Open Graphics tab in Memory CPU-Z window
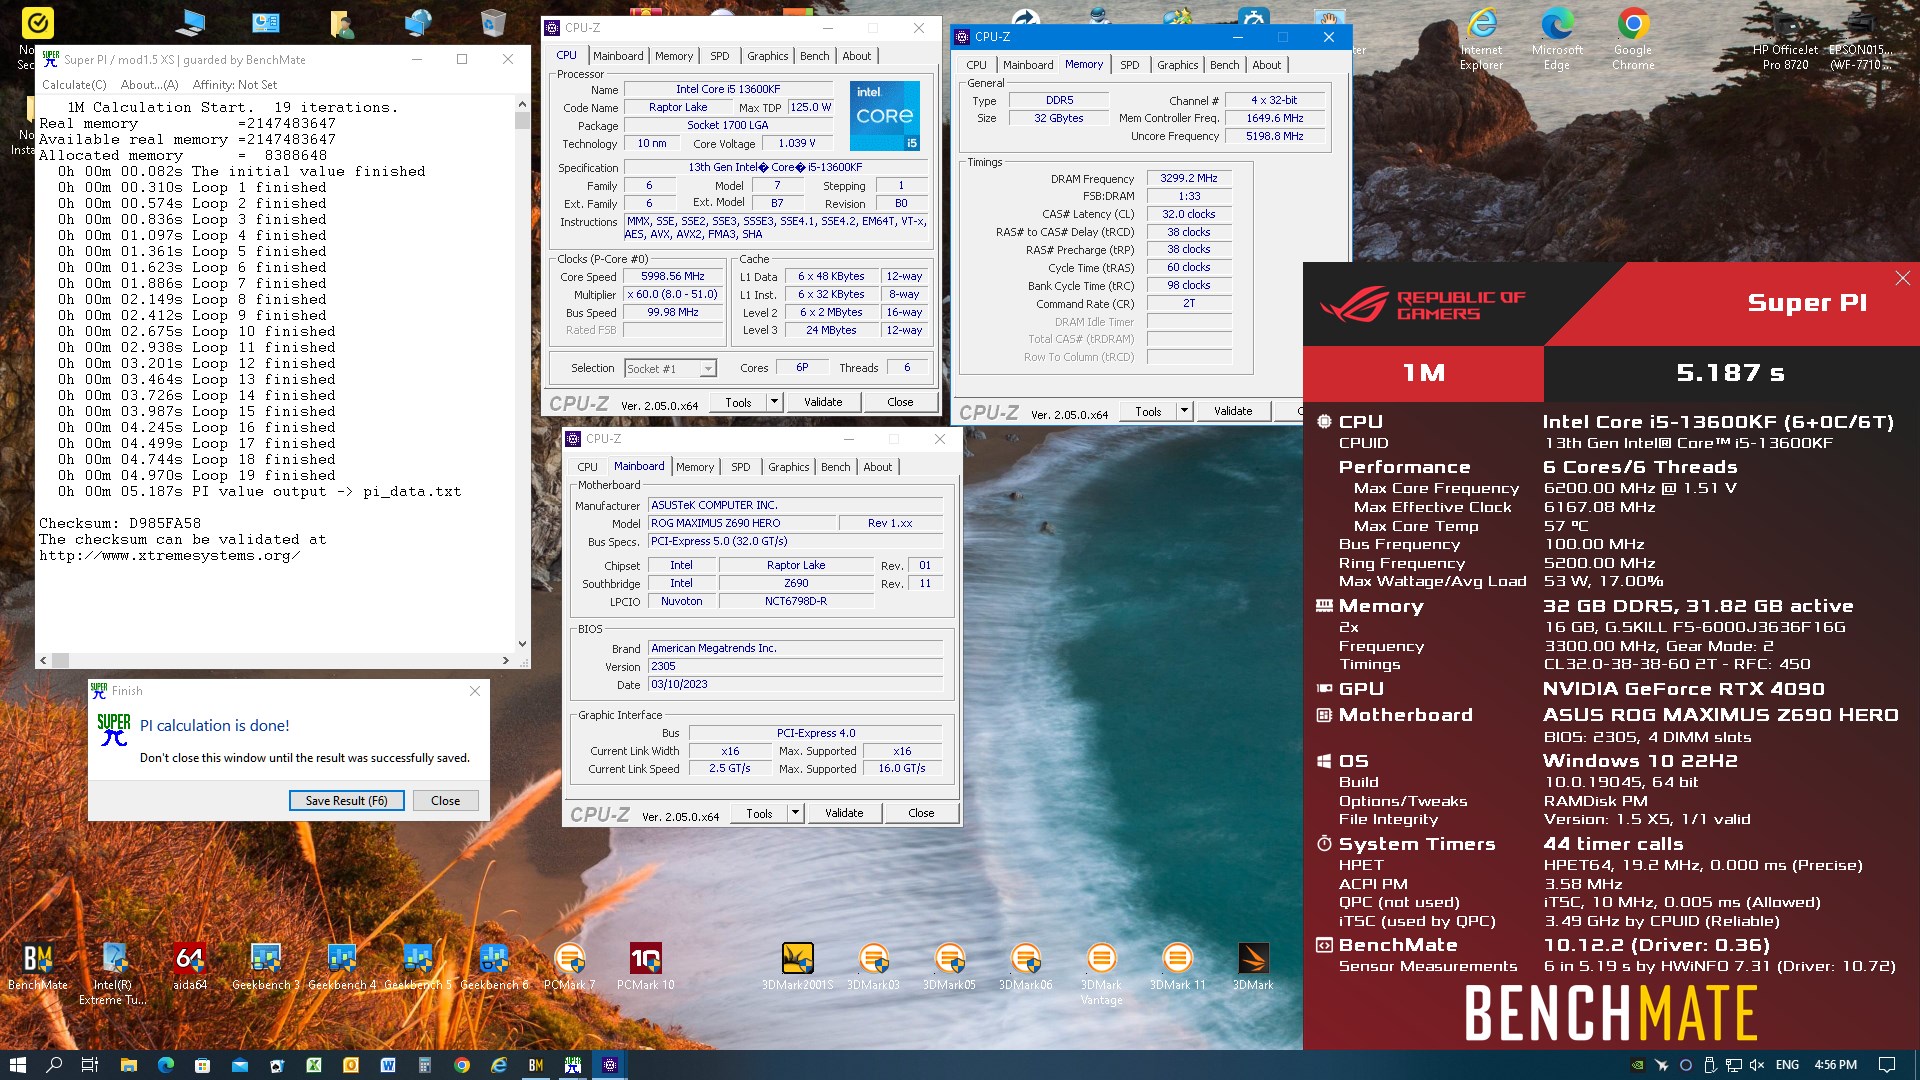Screen dimensions: 1920x1080 click(1177, 65)
